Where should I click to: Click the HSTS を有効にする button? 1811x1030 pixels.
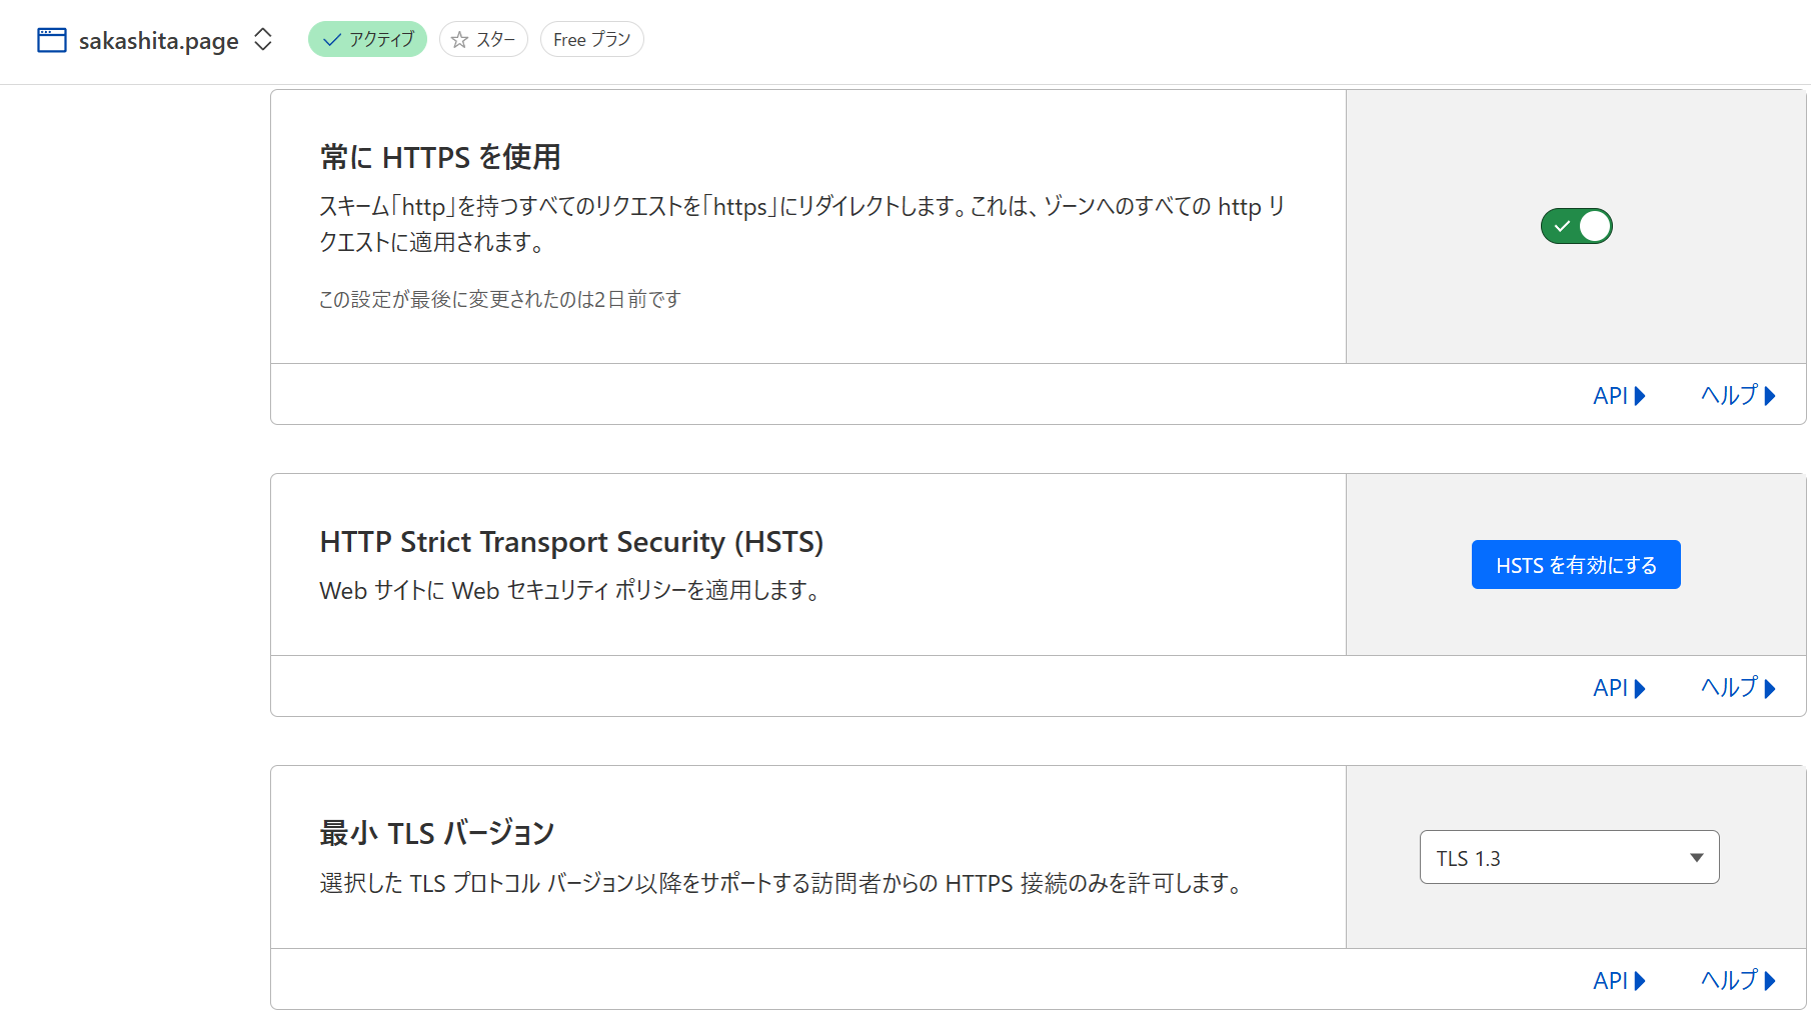pos(1576,565)
